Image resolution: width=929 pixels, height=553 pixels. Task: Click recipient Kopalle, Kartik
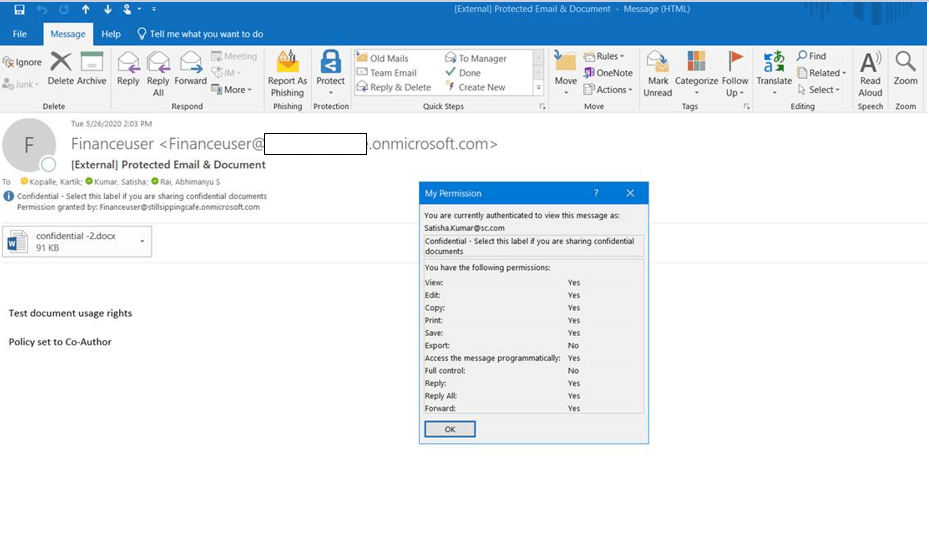(x=51, y=182)
